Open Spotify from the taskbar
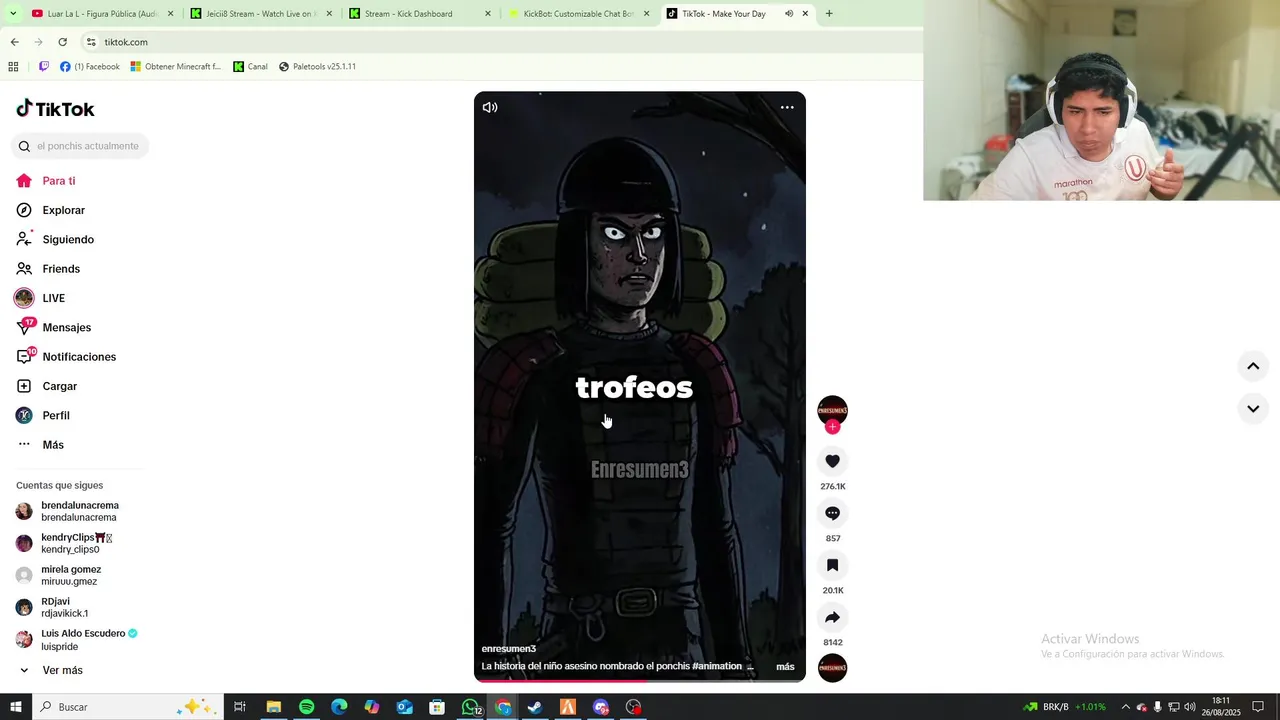The image size is (1280, 720). coord(306,707)
